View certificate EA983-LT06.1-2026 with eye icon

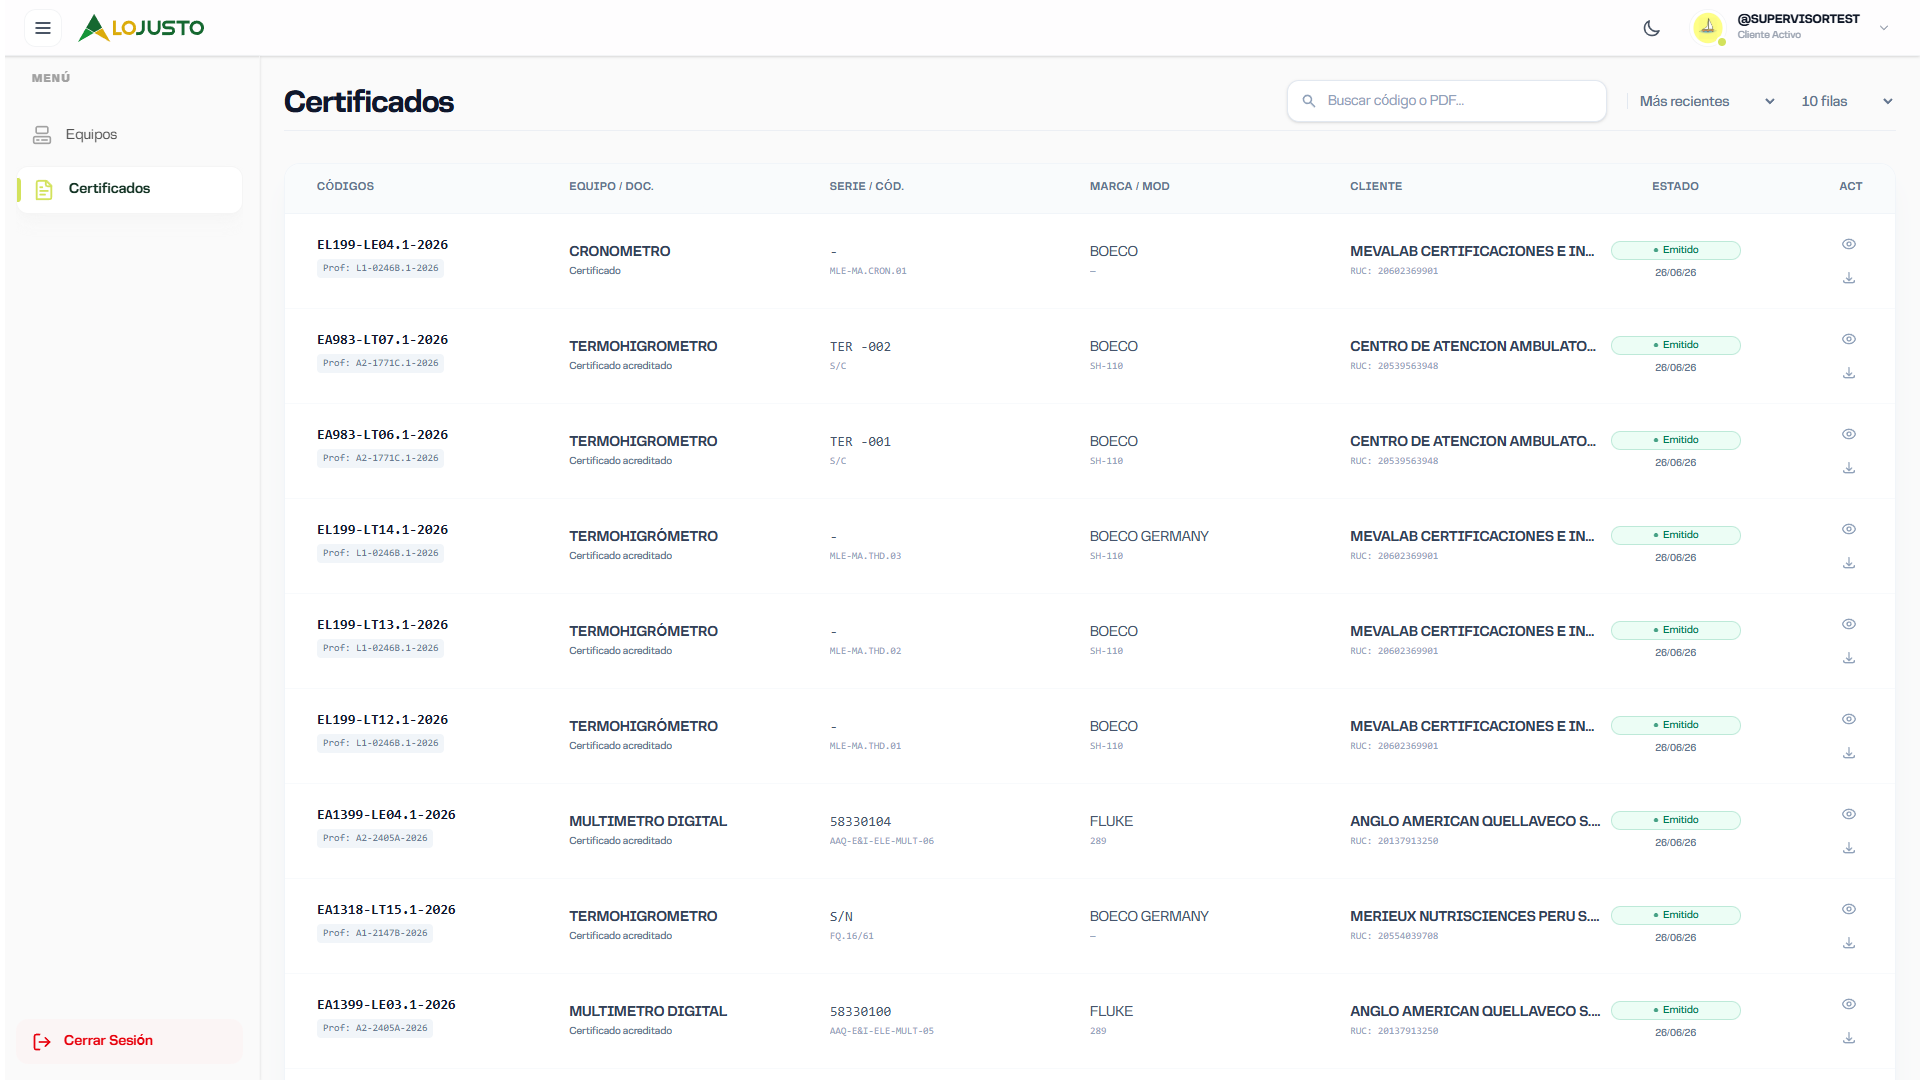pyautogui.click(x=1849, y=434)
